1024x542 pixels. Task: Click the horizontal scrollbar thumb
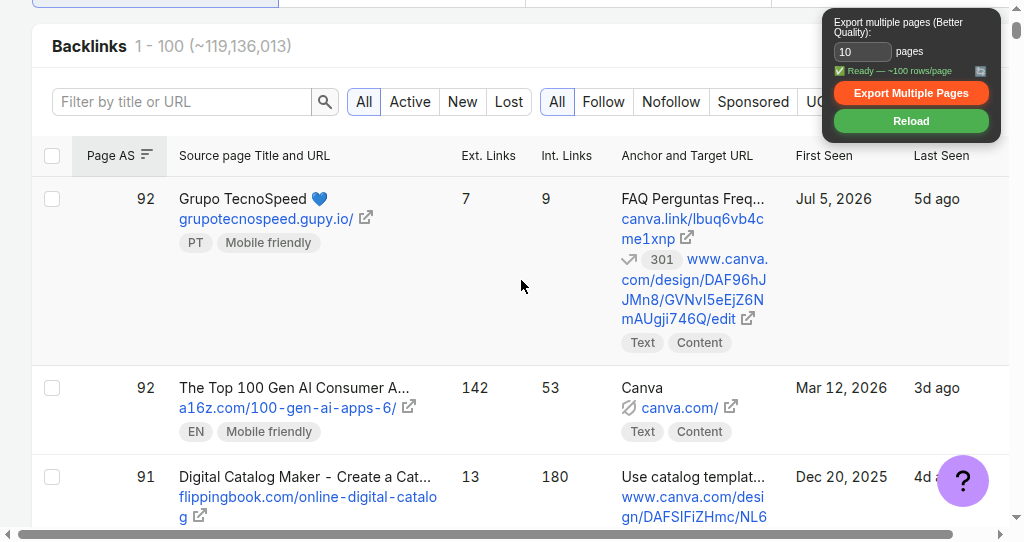485,535
